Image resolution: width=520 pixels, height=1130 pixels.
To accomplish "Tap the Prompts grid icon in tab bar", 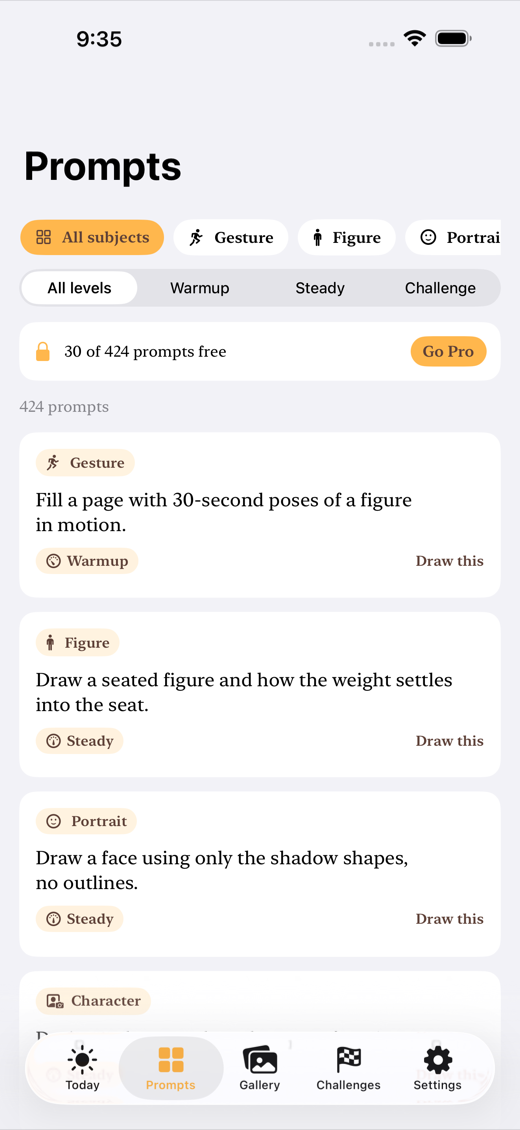I will click(171, 1060).
